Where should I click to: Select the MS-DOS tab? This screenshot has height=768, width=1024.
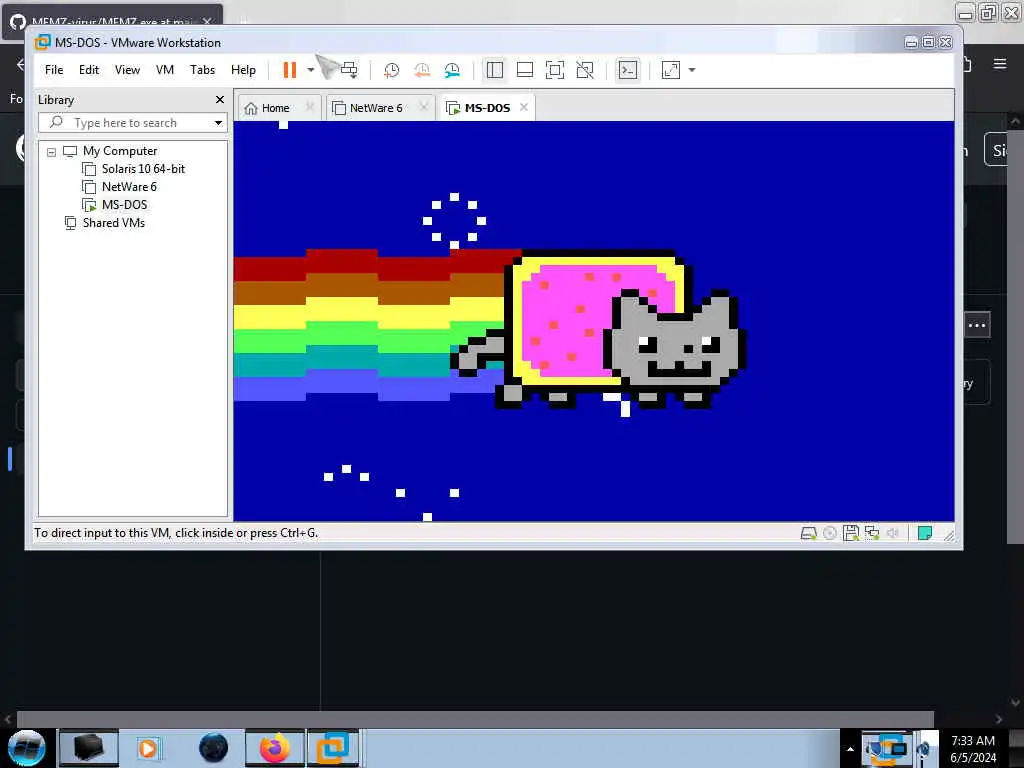487,108
